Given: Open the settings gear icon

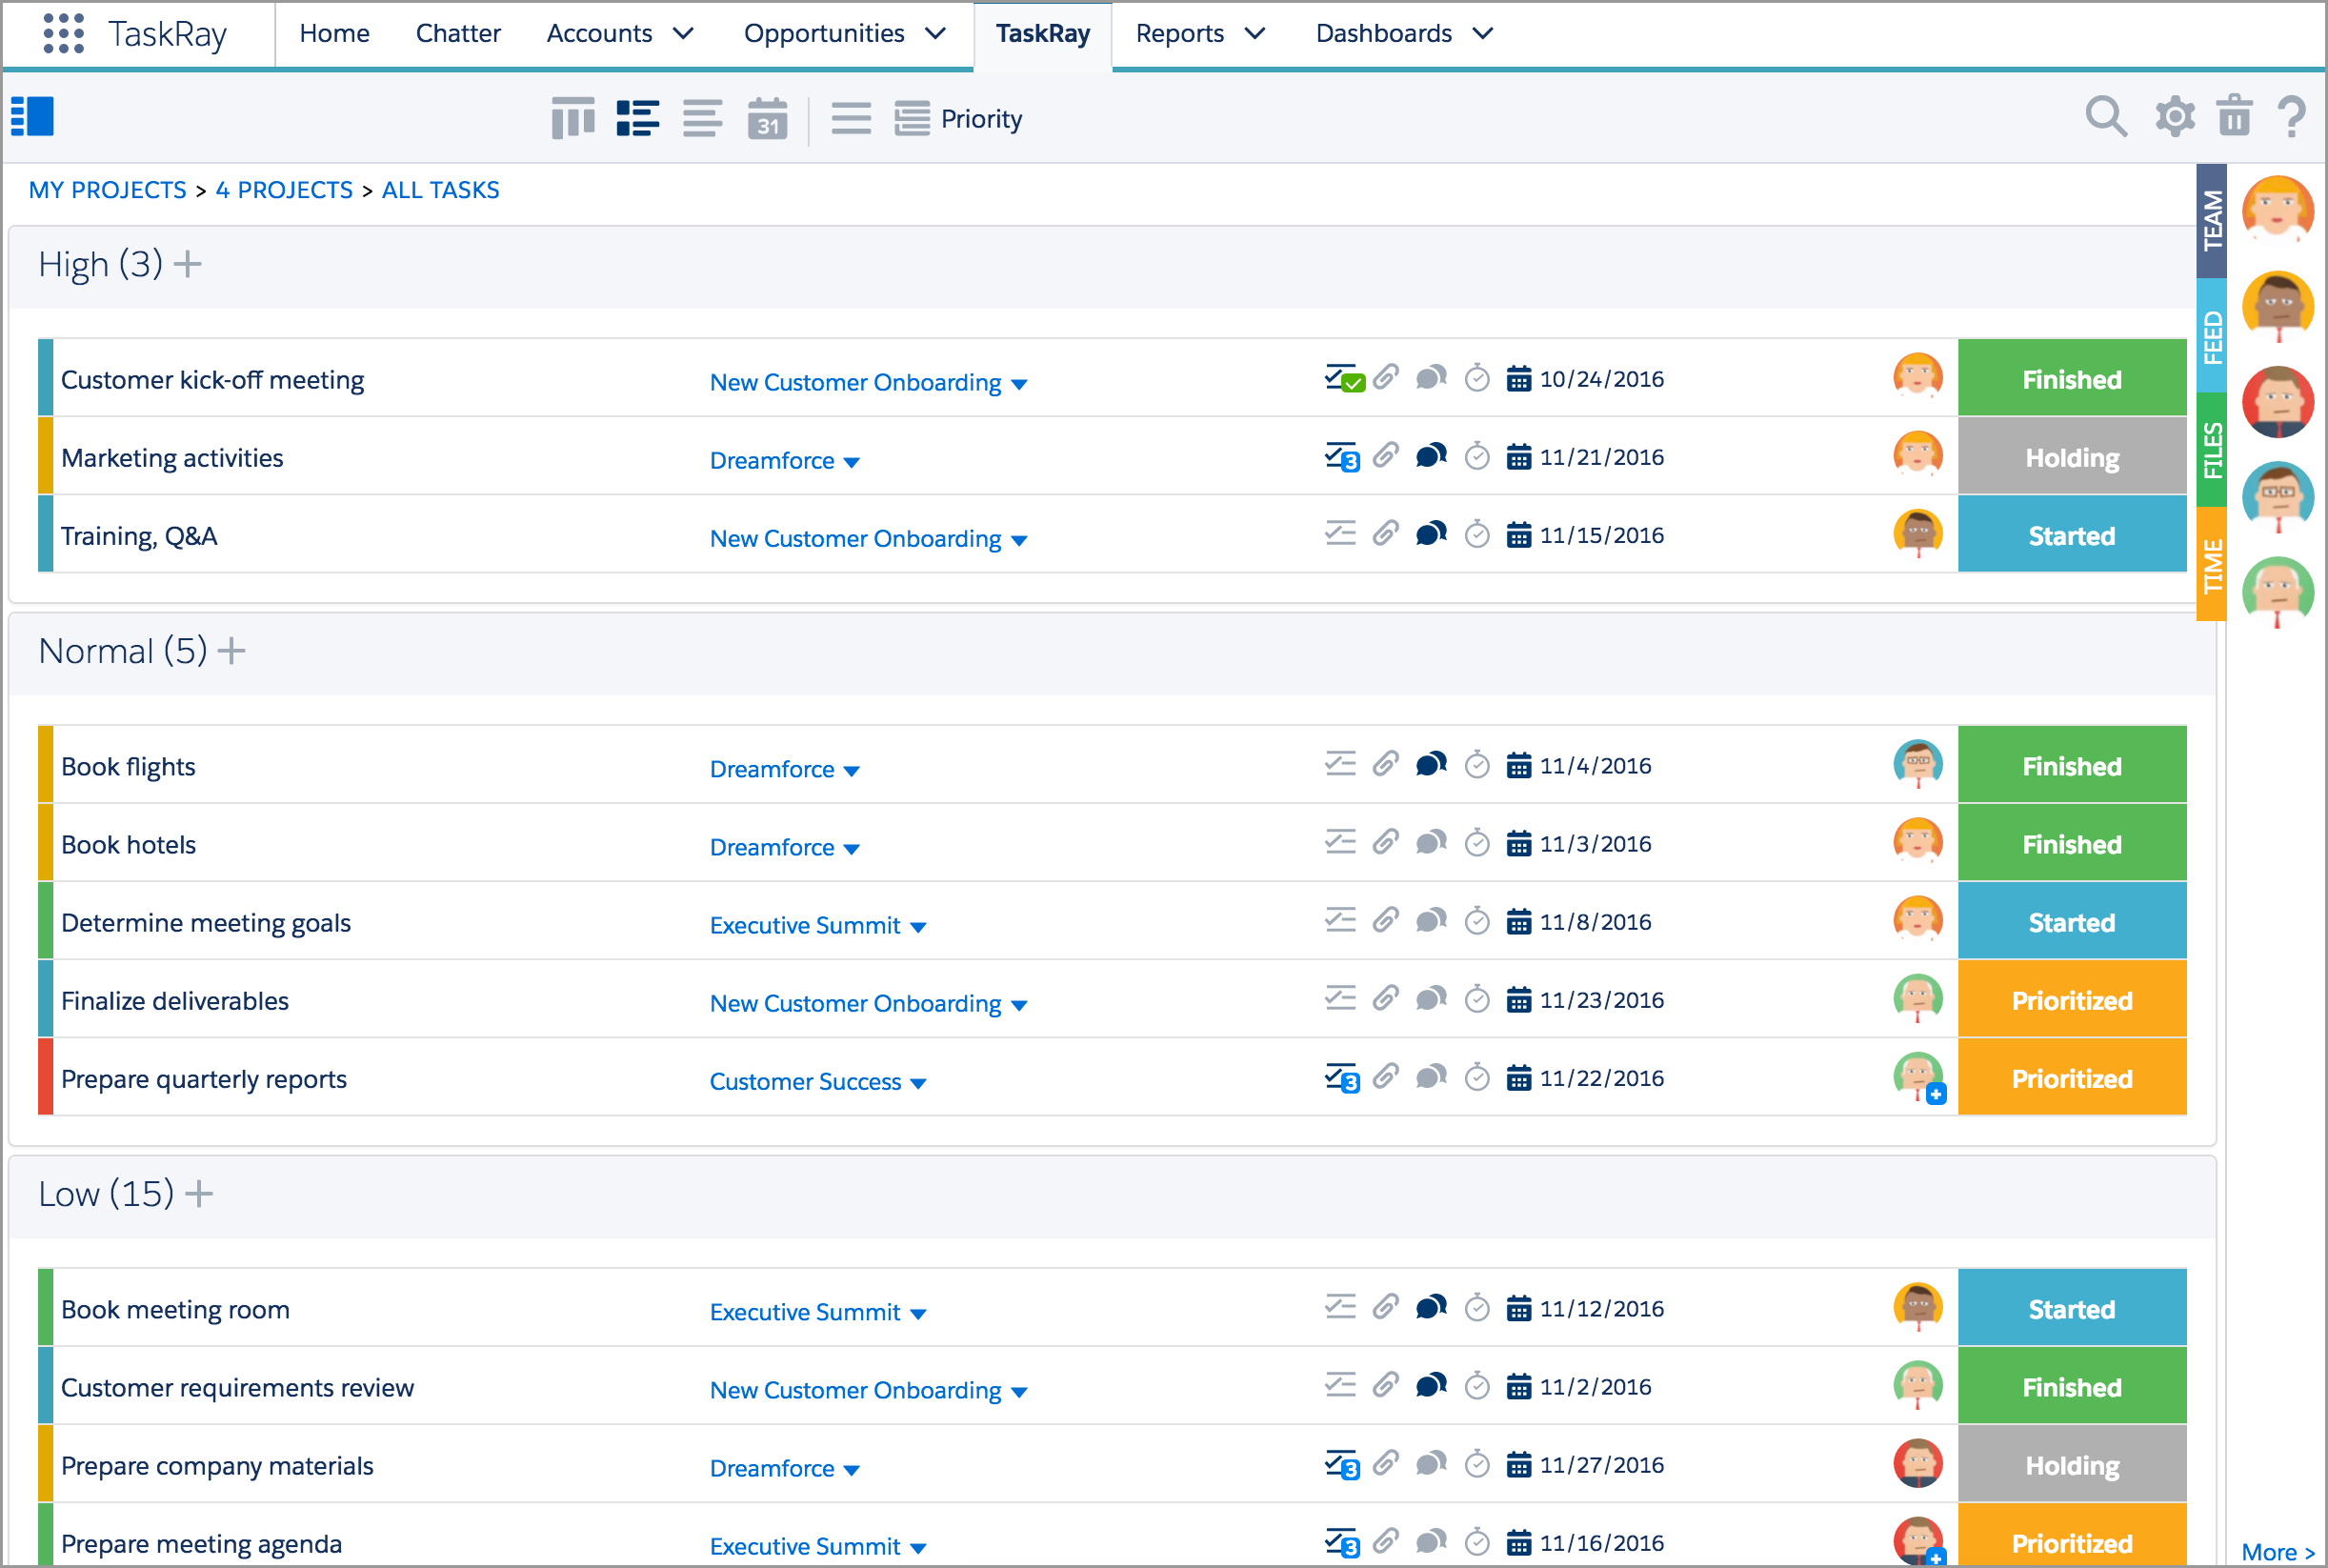Looking at the screenshot, I should pyautogui.click(x=2175, y=117).
